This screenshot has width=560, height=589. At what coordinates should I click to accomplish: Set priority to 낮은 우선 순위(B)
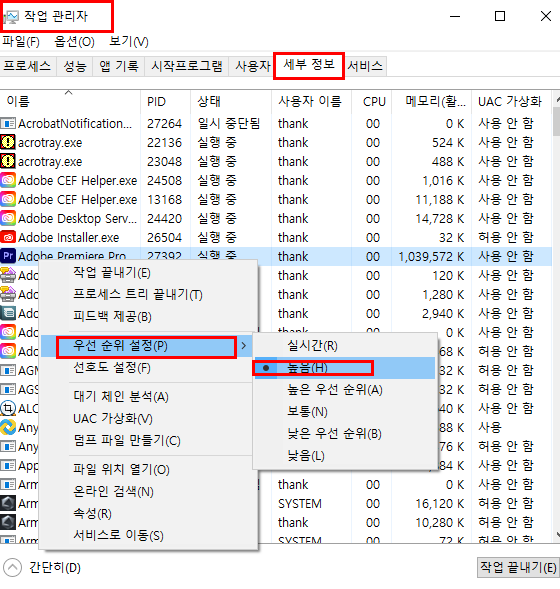click(x=345, y=433)
